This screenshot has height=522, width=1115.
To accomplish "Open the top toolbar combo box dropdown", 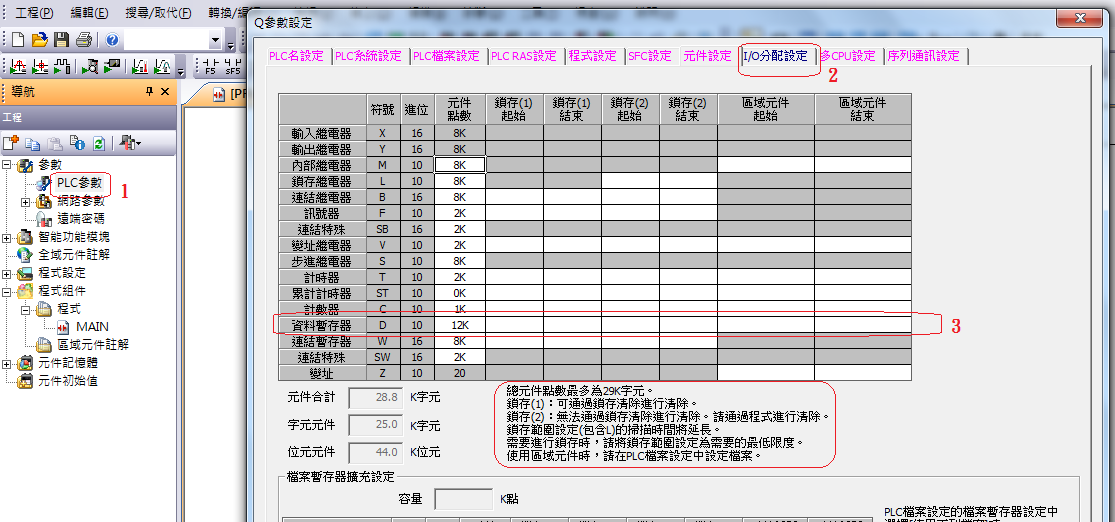I will pyautogui.click(x=215, y=40).
